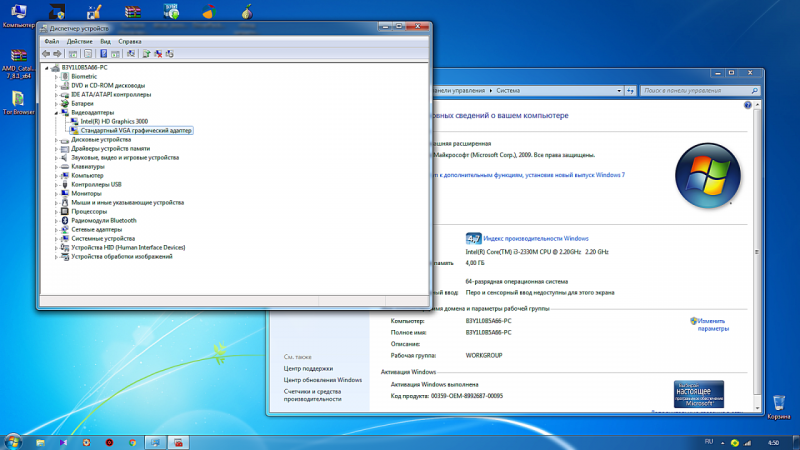Select Мыши и иные указывающие устройства
This screenshot has width=800, height=450.
click(x=122, y=203)
